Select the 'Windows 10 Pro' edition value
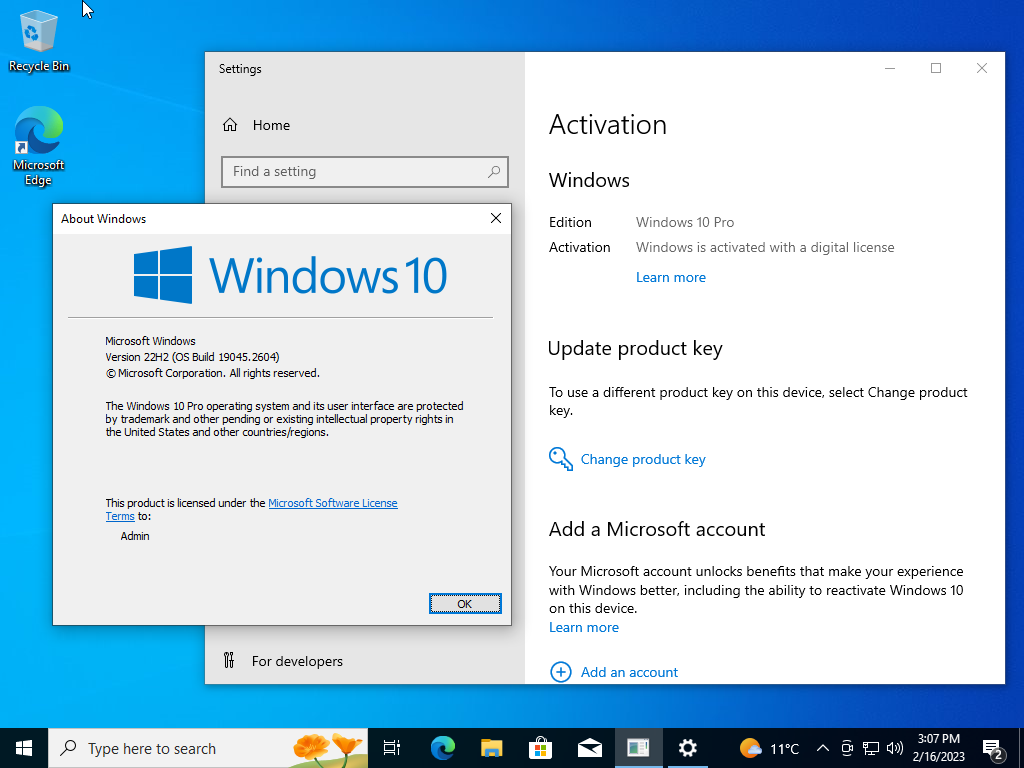This screenshot has width=1024, height=768. (x=685, y=222)
